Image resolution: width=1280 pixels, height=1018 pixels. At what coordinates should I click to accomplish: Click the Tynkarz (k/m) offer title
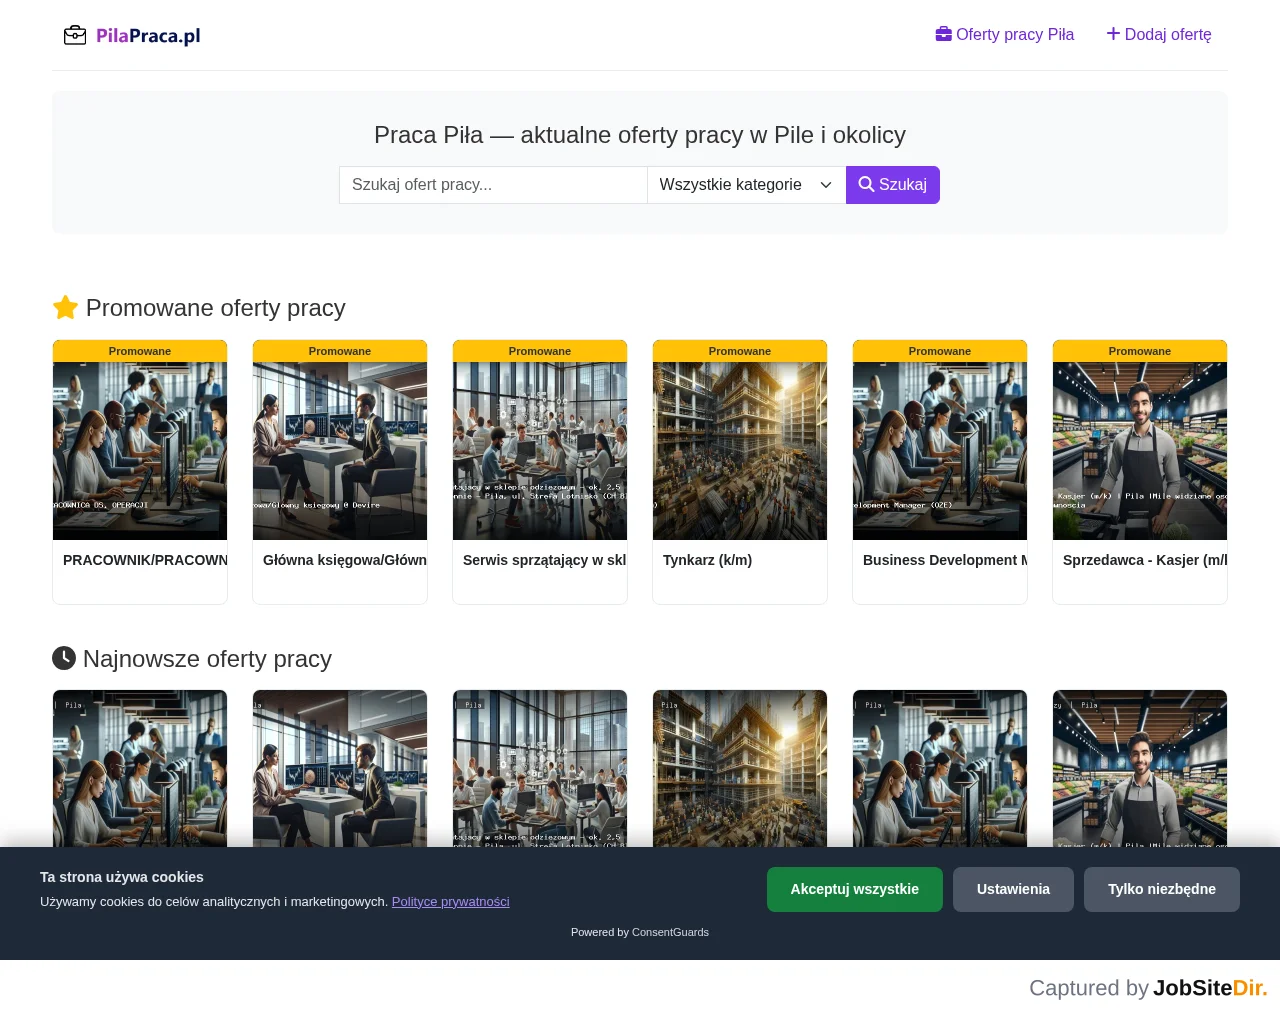pyautogui.click(x=707, y=560)
